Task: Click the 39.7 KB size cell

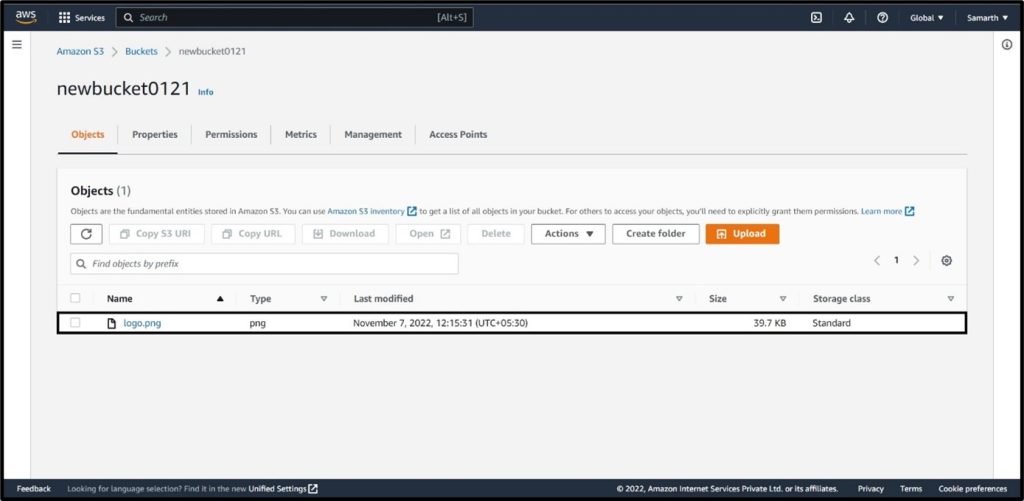Action: click(769, 323)
